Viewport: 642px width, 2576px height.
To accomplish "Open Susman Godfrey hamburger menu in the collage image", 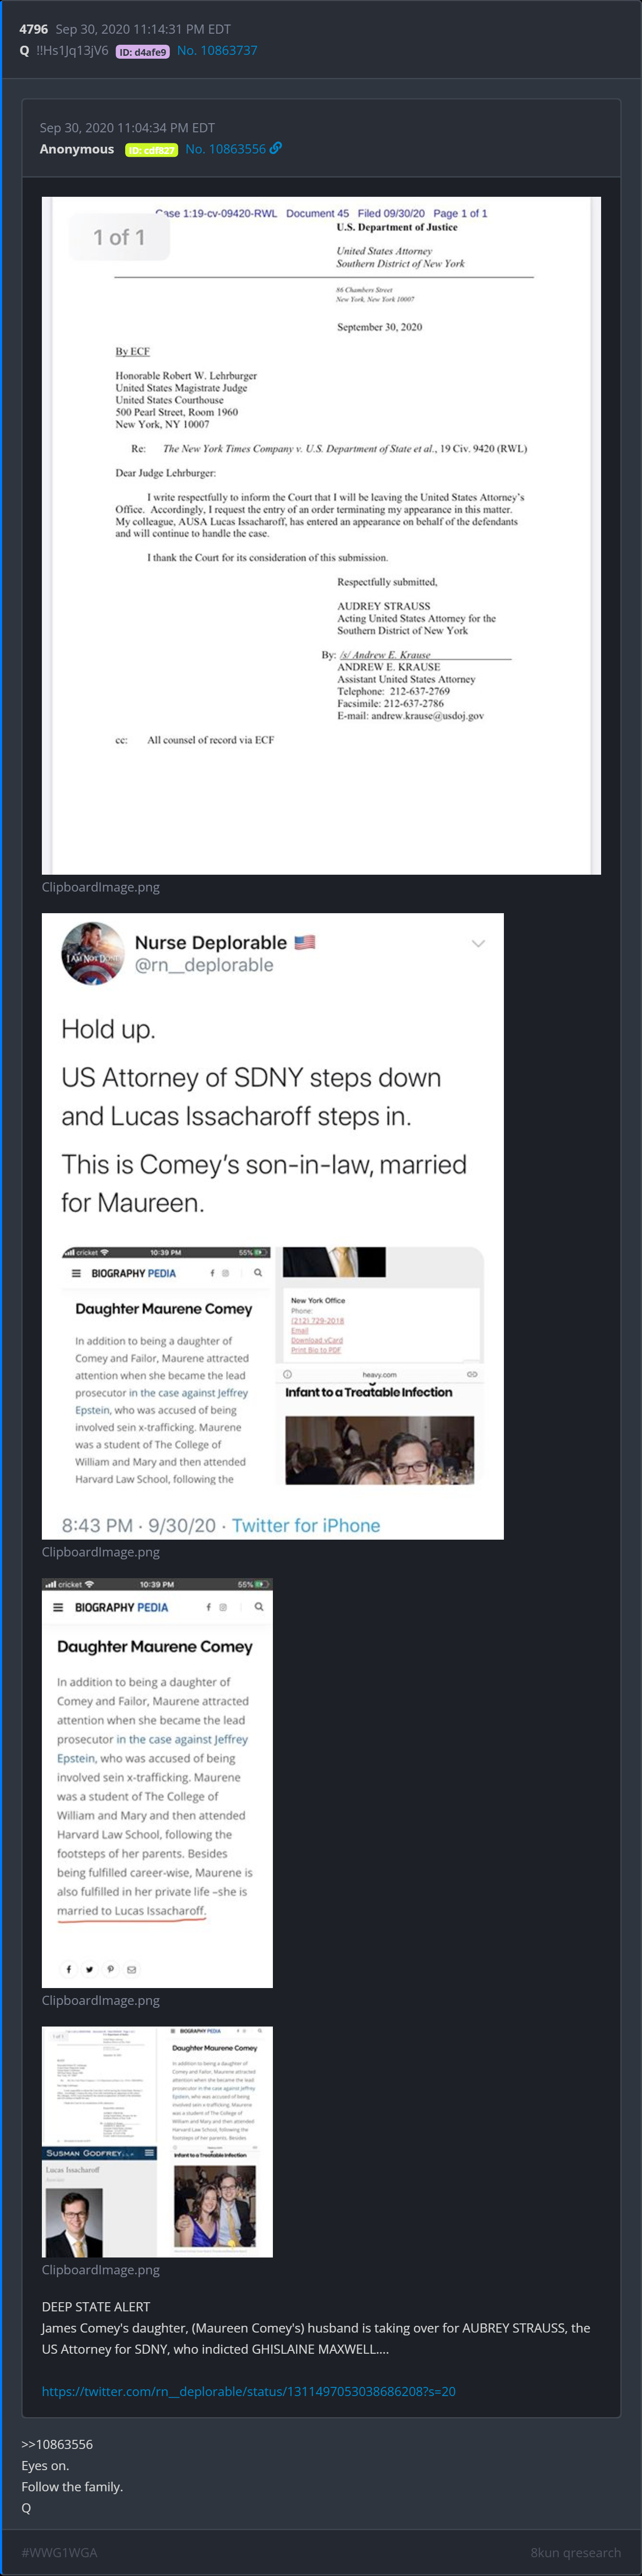I will (149, 2153).
